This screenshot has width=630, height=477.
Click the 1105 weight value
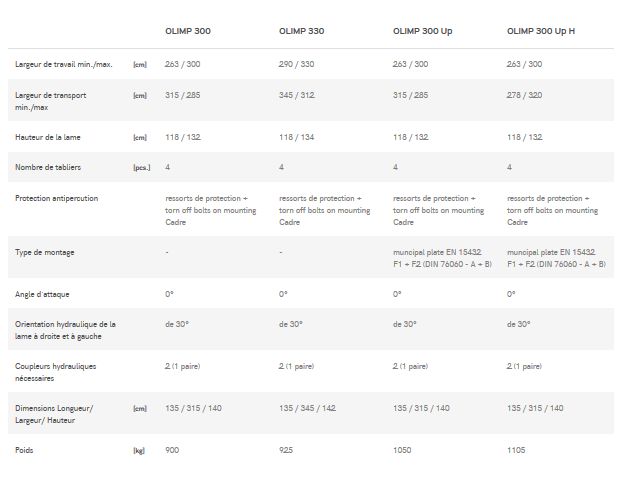pos(517,451)
